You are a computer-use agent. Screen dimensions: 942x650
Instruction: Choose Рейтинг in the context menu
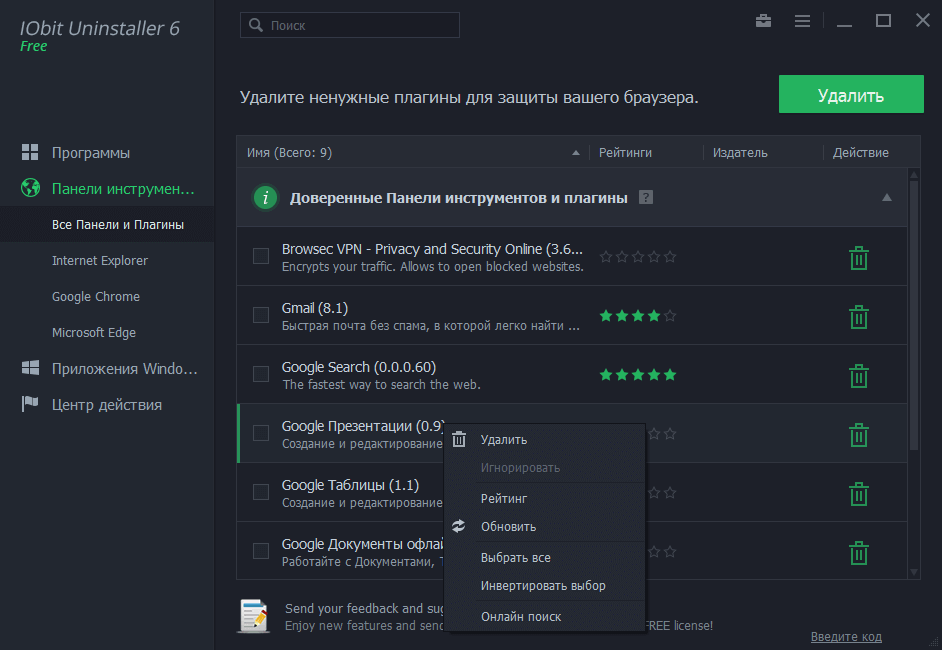[x=544, y=498]
